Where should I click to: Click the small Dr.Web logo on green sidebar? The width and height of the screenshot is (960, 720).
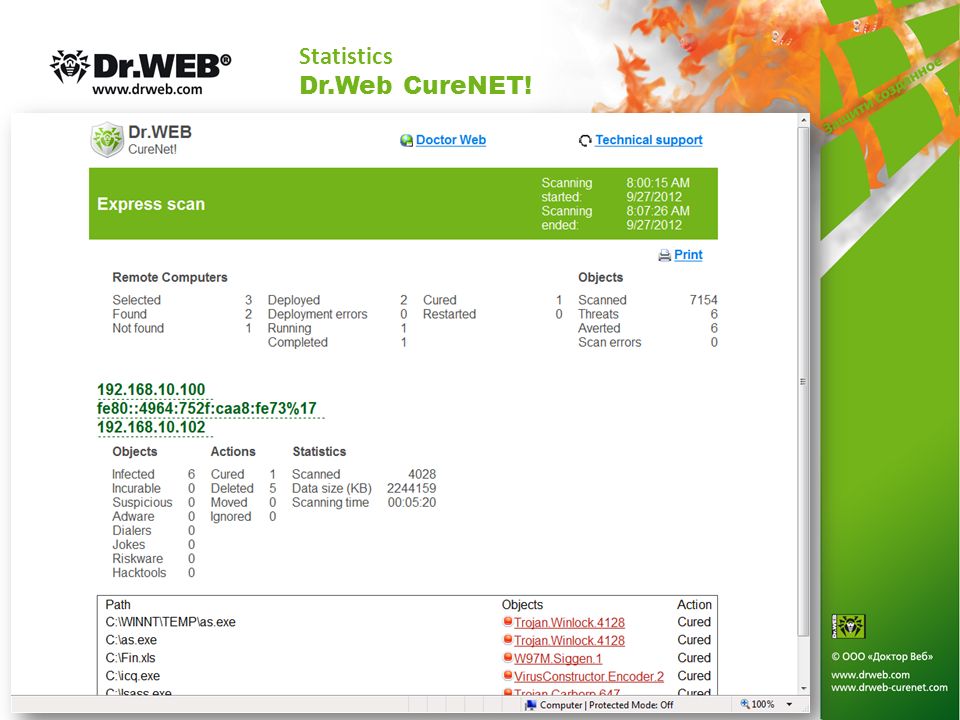848,626
